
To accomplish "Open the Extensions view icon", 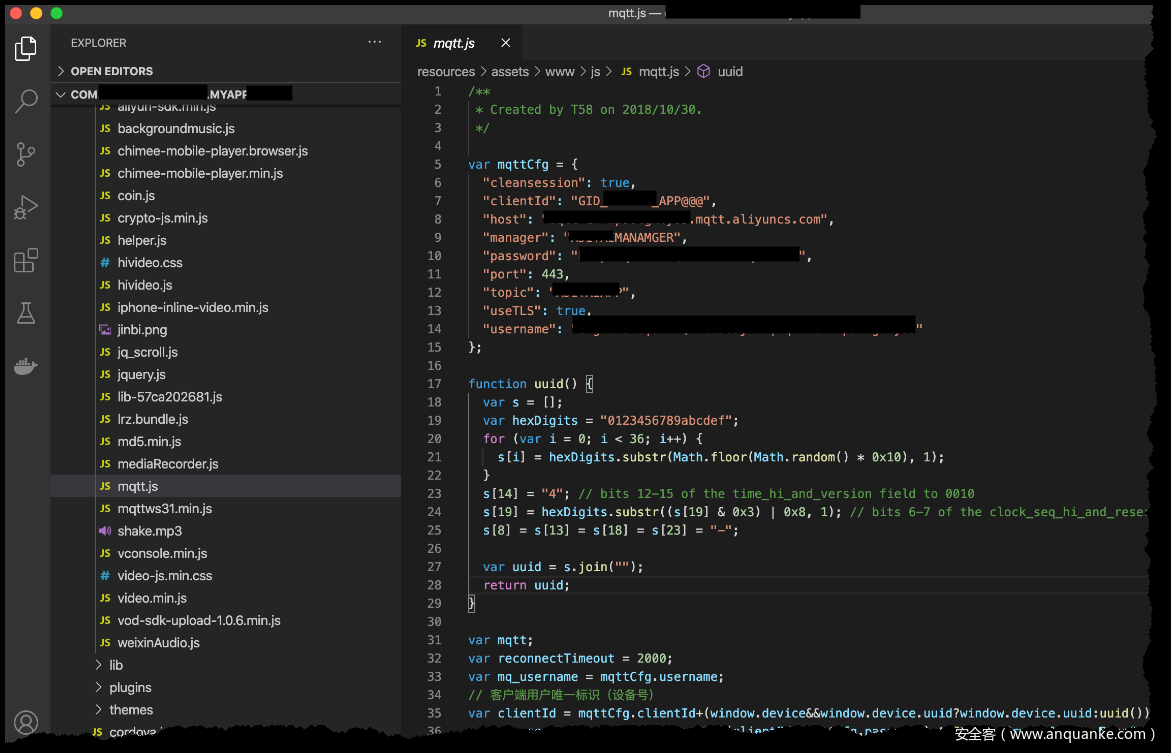I will tap(26, 261).
